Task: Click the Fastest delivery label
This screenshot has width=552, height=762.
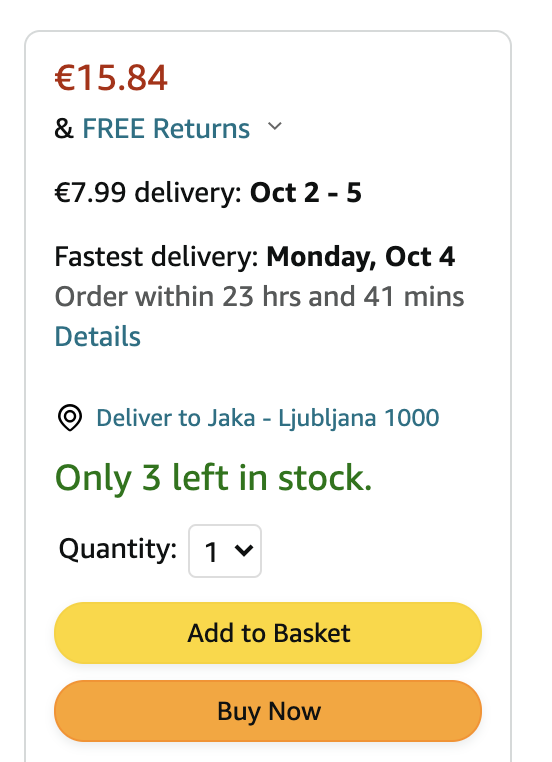Action: pyautogui.click(x=156, y=257)
